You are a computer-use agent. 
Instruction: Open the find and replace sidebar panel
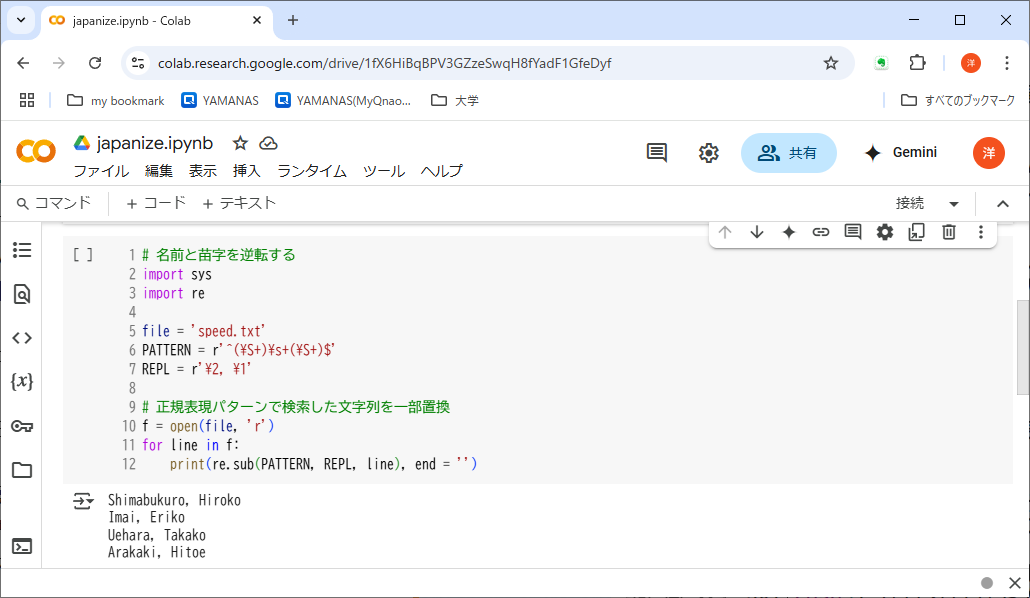point(22,294)
